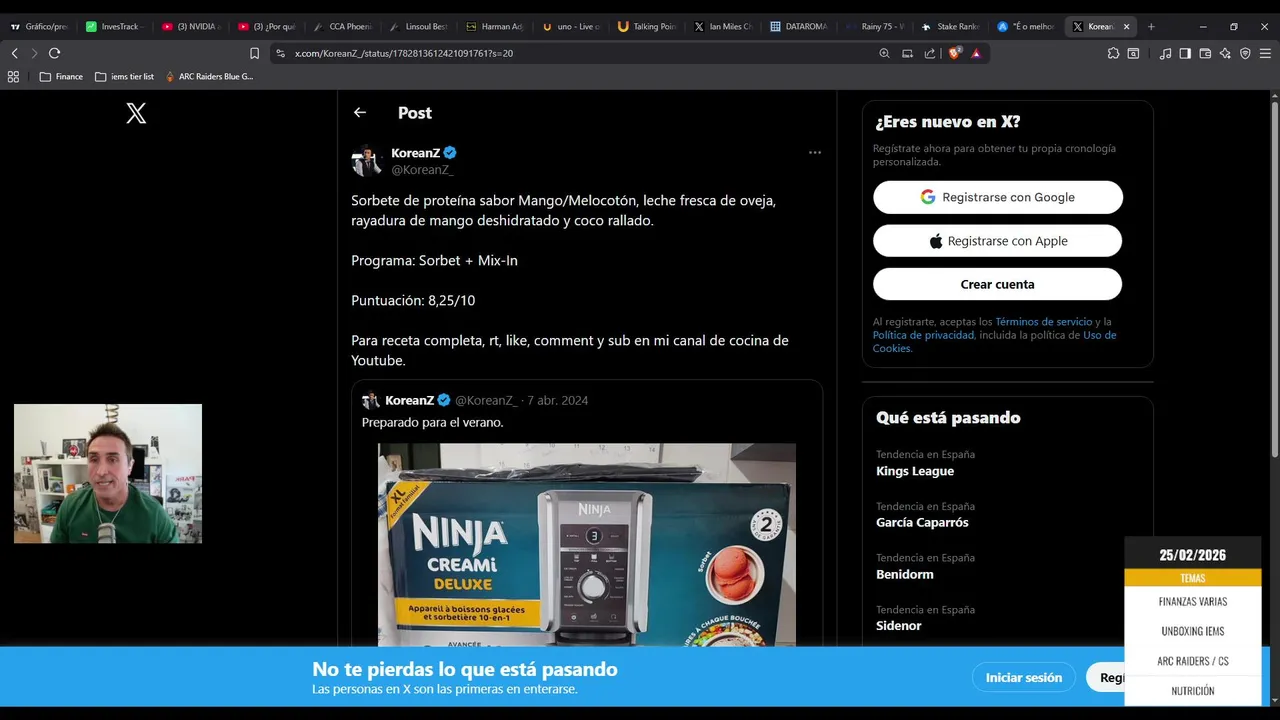Image resolution: width=1280 pixels, height=720 pixels.
Task: Open site settings icon in address bar
Action: pyautogui.click(x=281, y=53)
